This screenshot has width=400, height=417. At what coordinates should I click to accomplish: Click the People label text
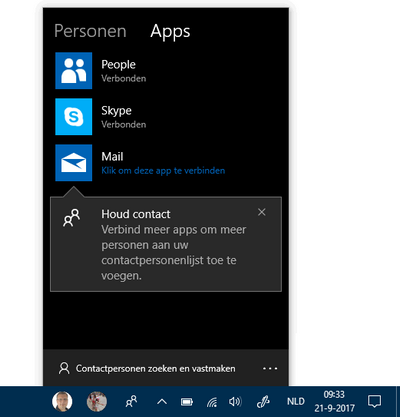(118, 65)
